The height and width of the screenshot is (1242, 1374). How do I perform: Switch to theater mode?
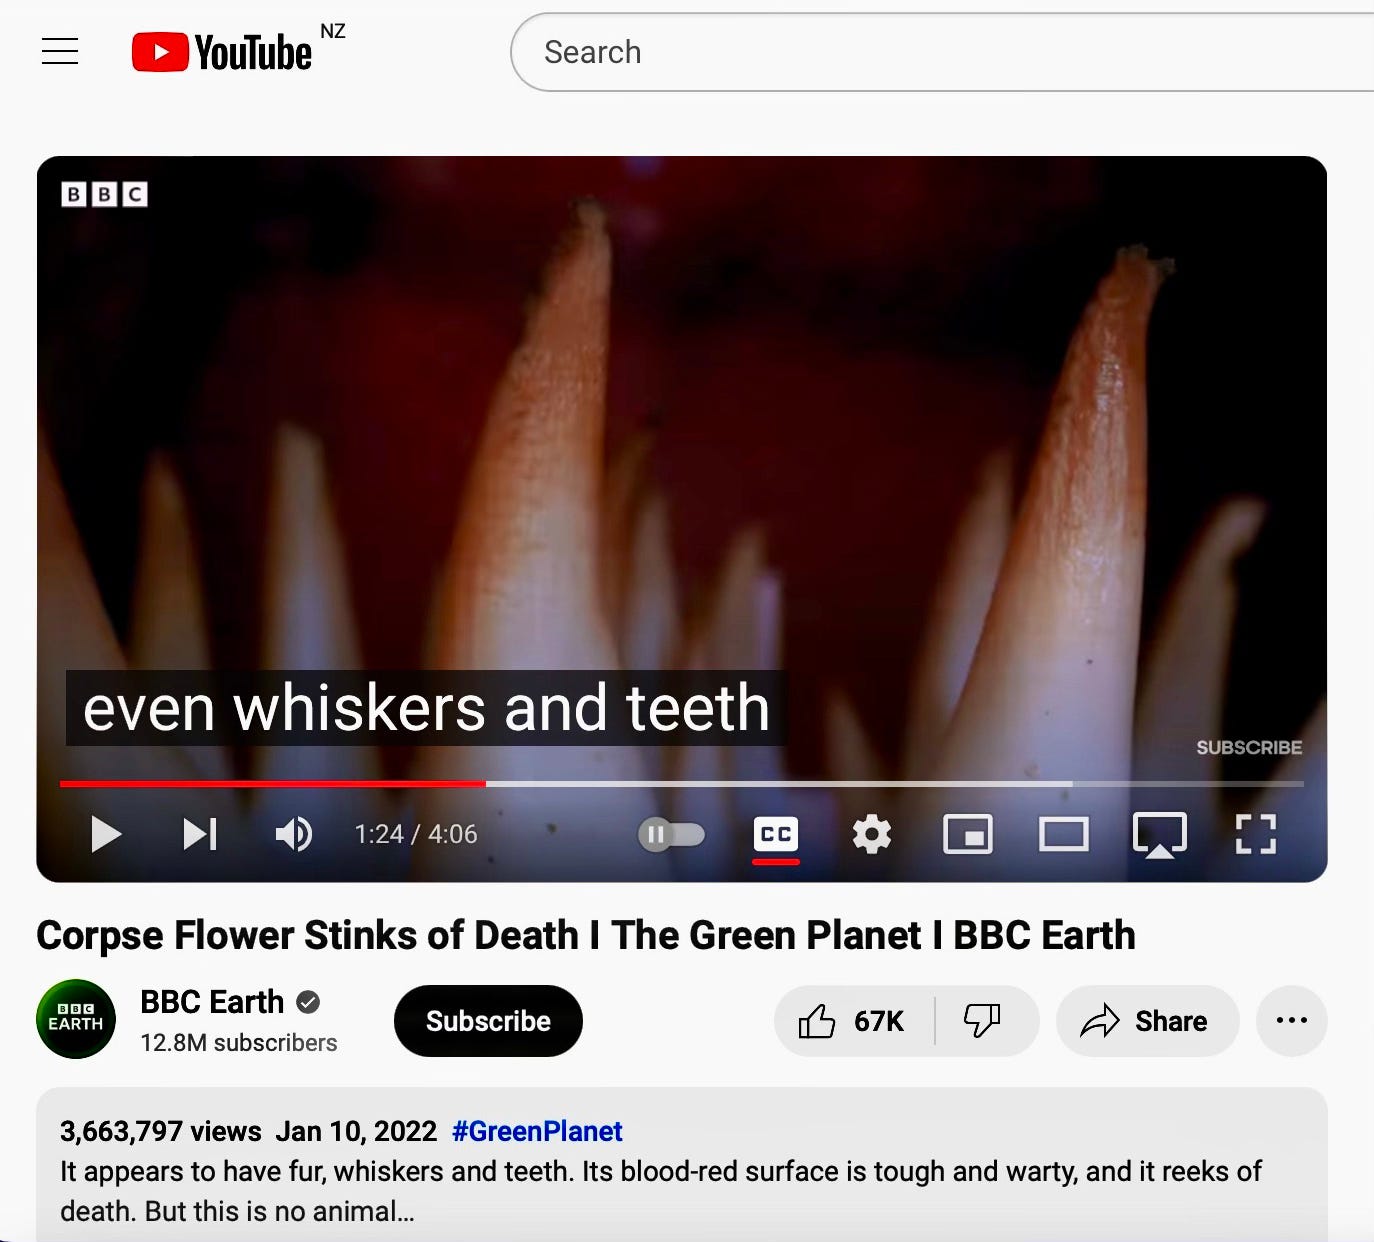(1064, 834)
